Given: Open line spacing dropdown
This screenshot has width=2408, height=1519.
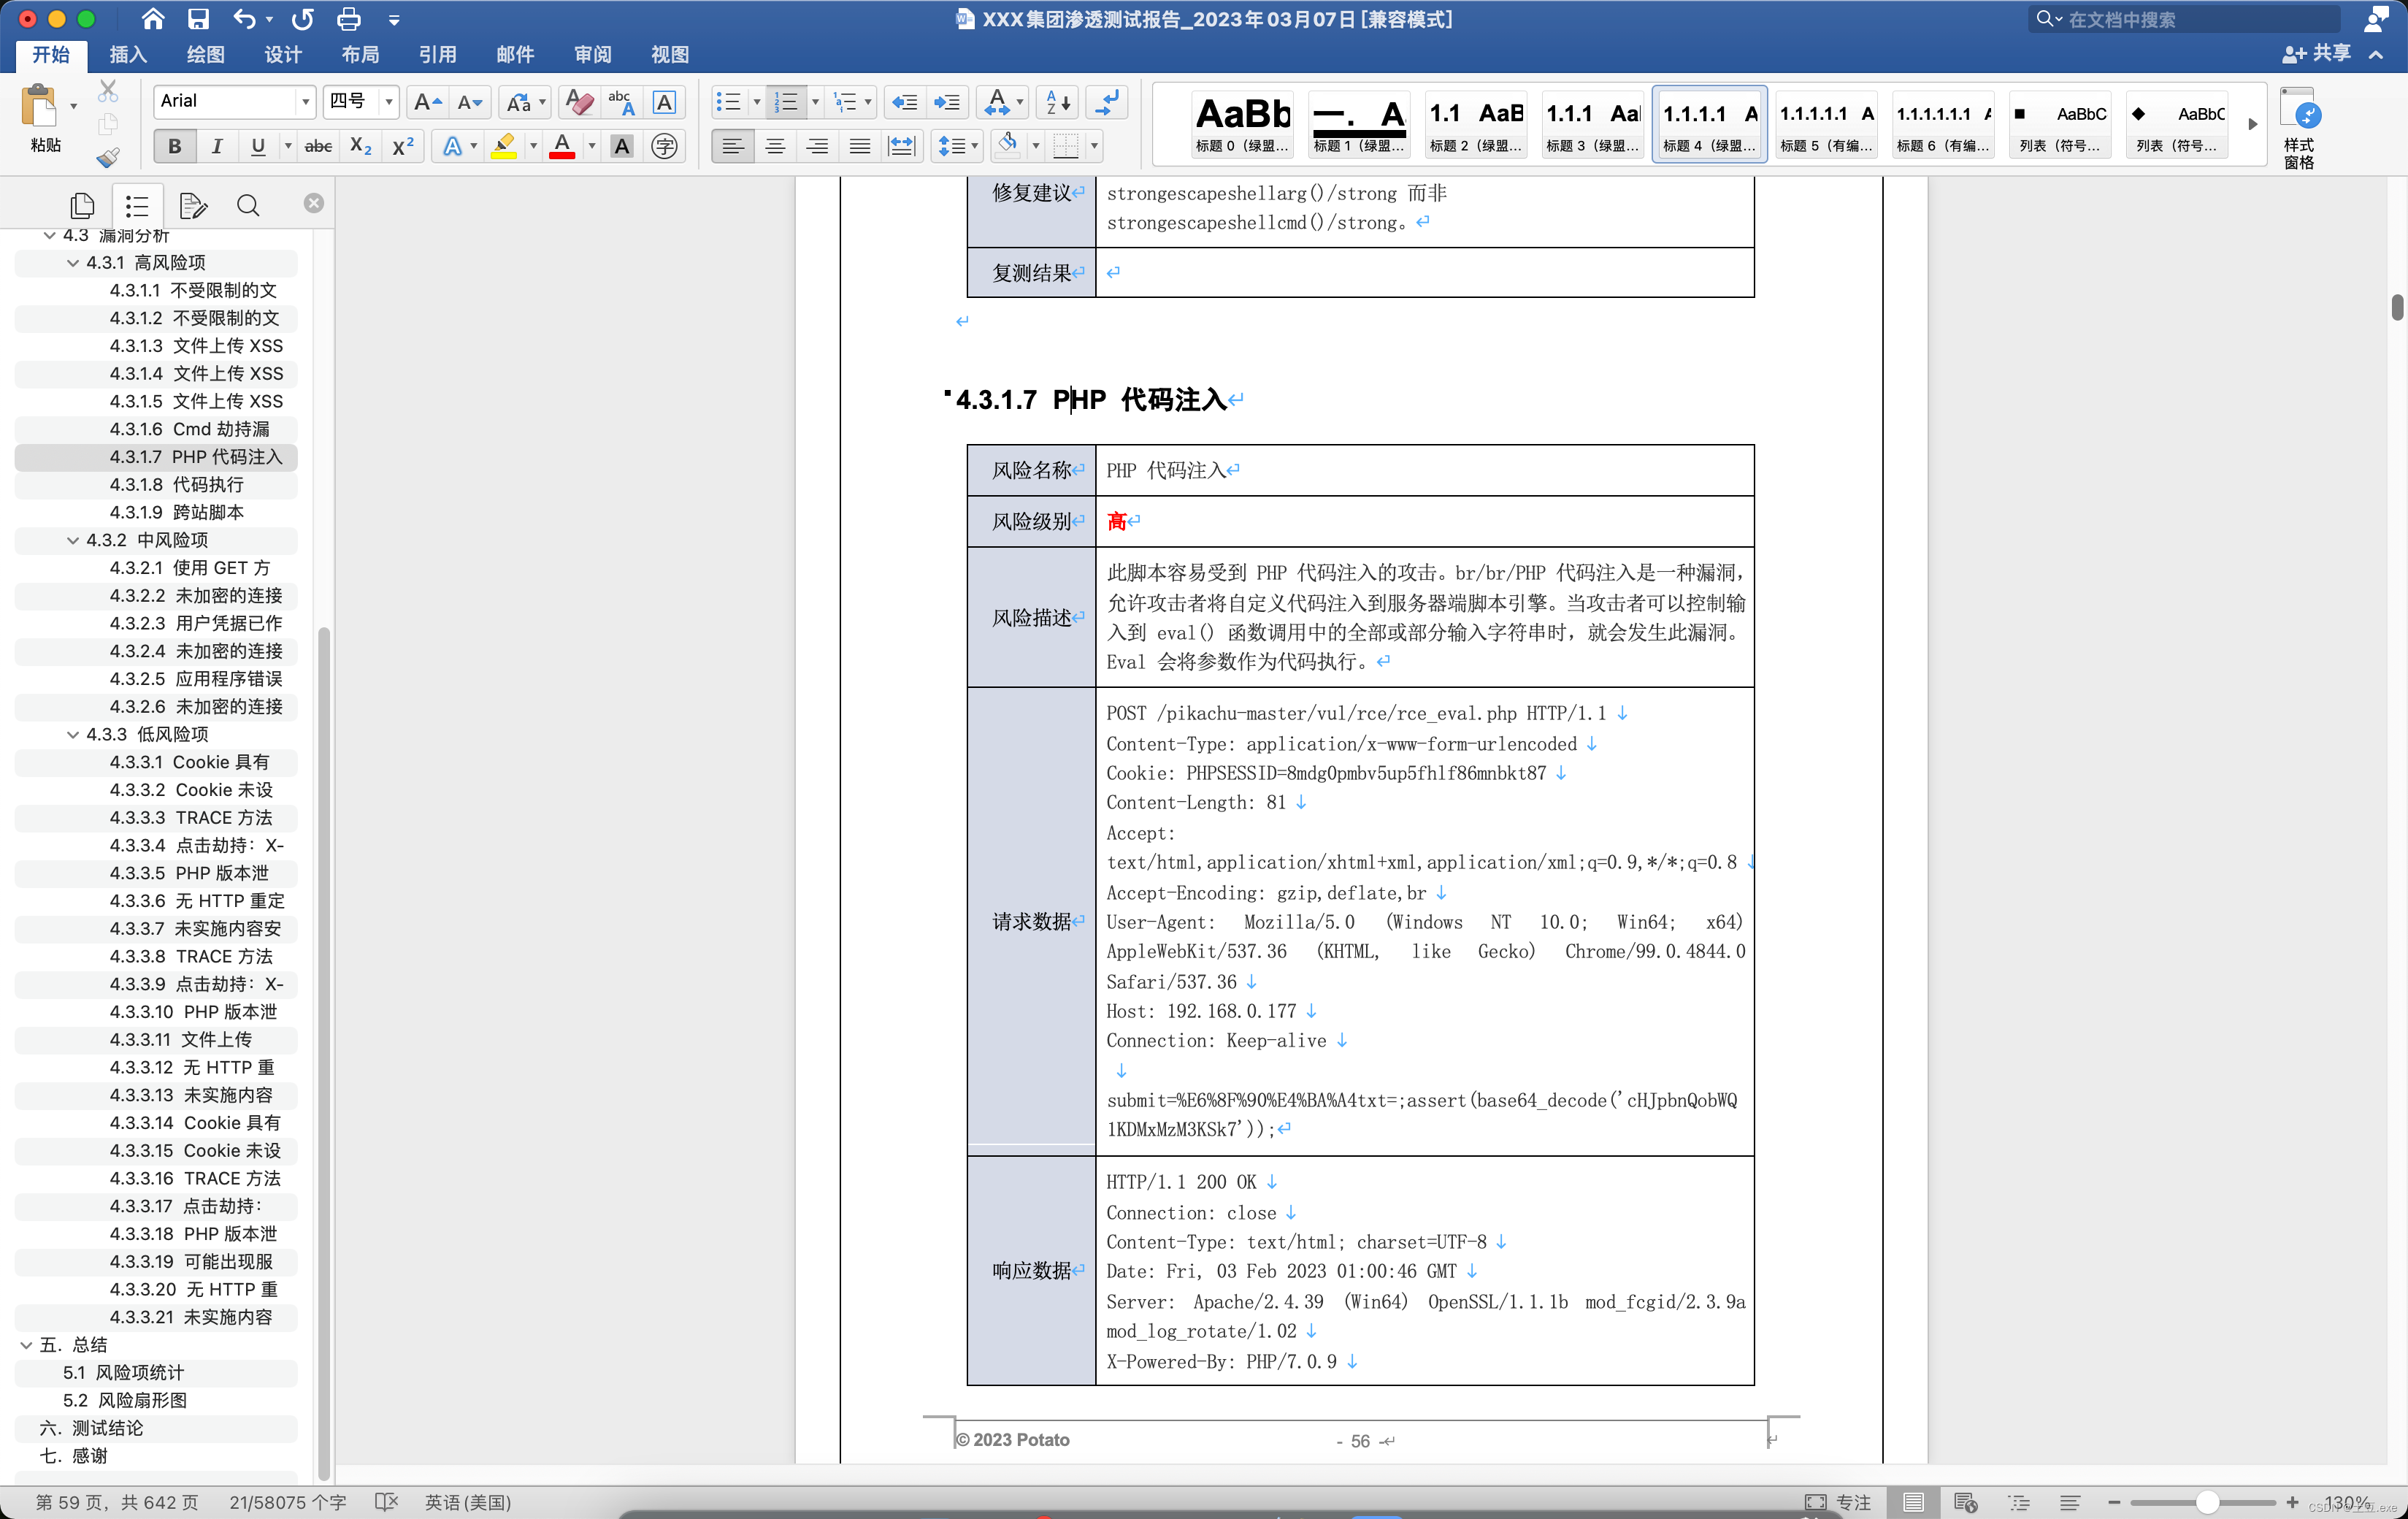Looking at the screenshot, I should [974, 146].
